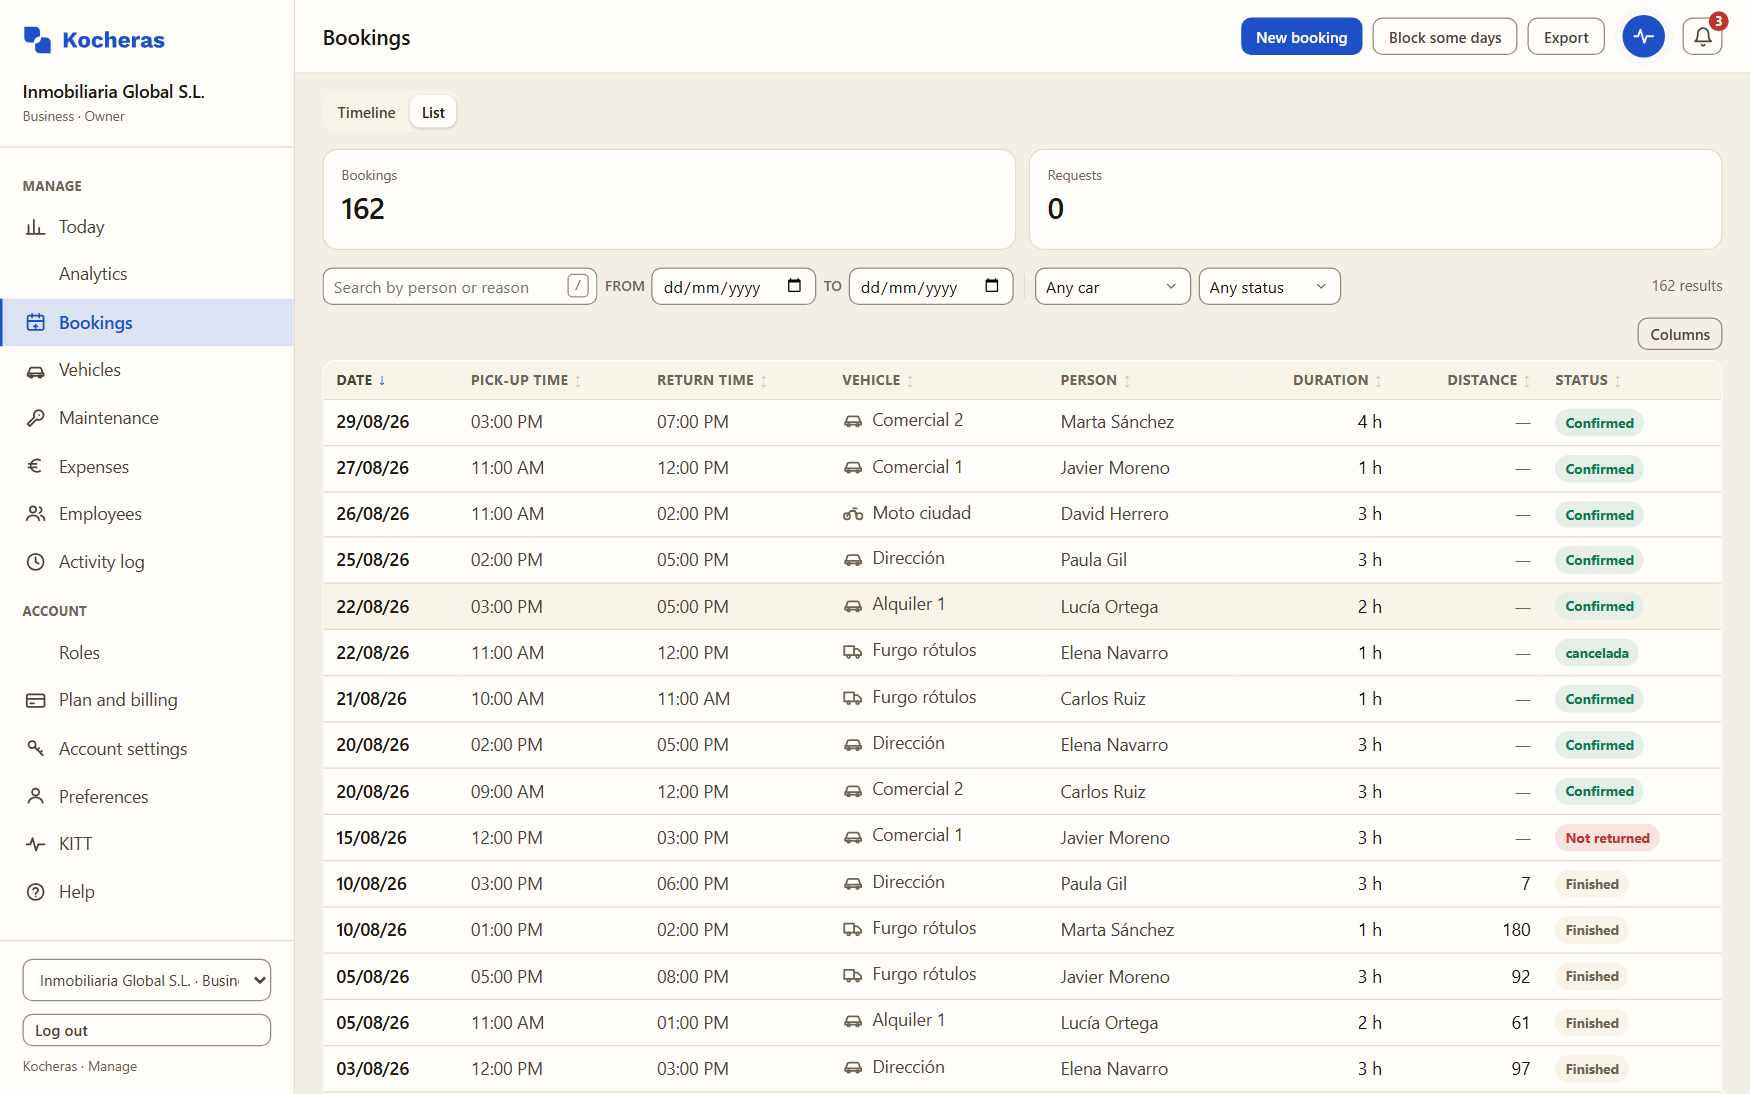The width and height of the screenshot is (1750, 1094).
Task: Click the KITT pulse icon in sidebar
Action: [35, 844]
